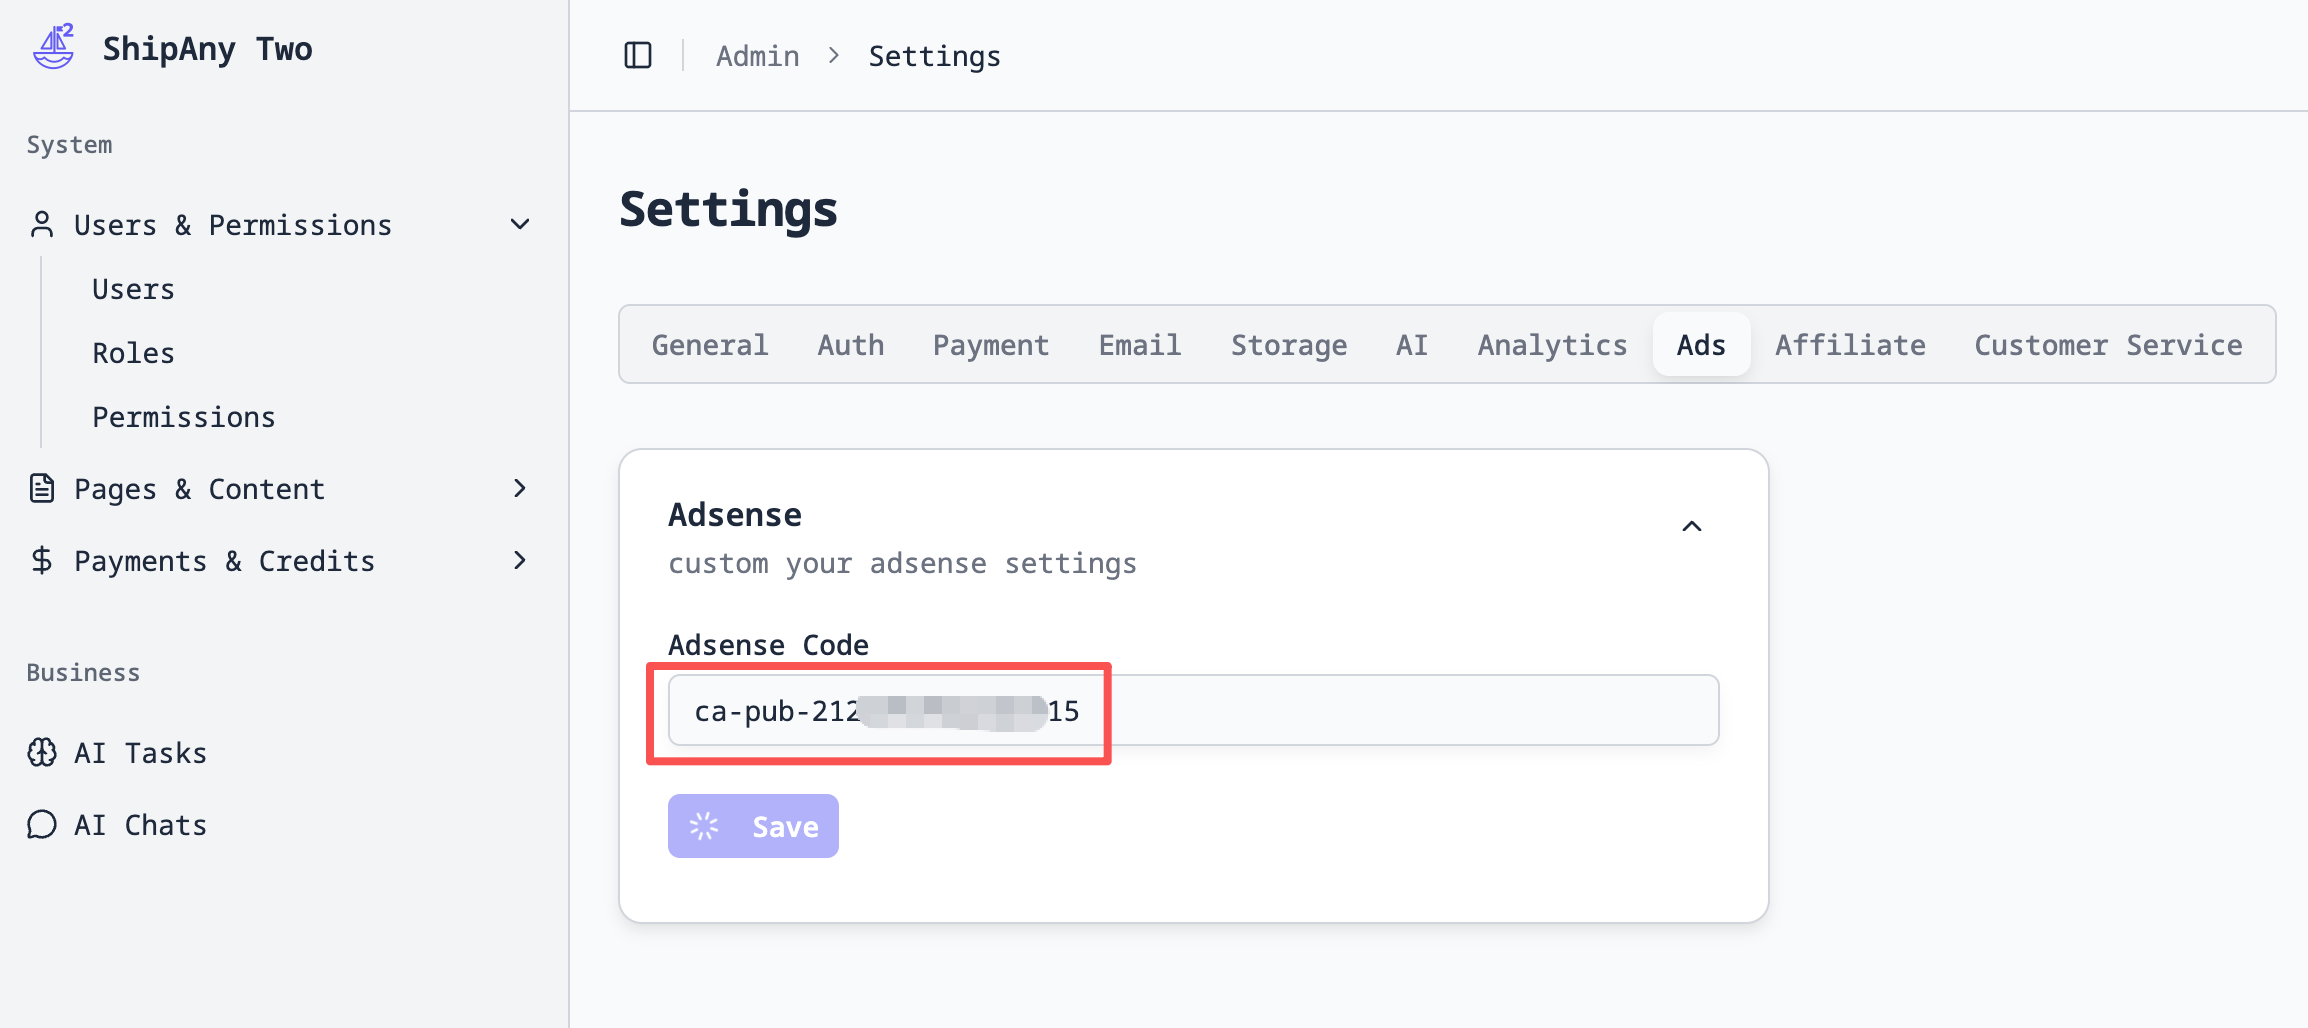
Task: Click the ShipAny sailboat logo icon
Action: click(54, 47)
